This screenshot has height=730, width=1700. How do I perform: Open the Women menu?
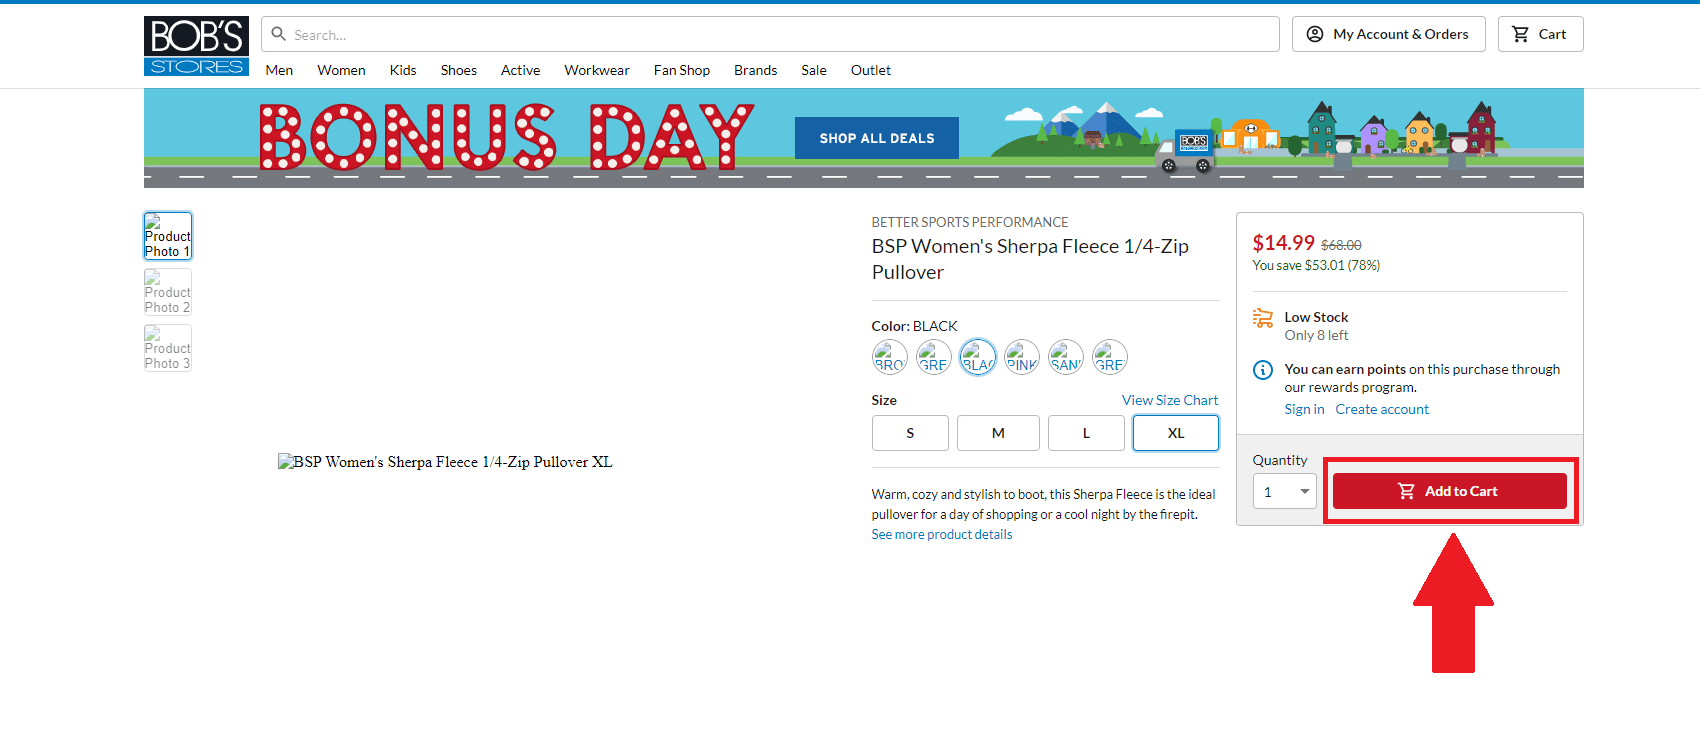(341, 70)
